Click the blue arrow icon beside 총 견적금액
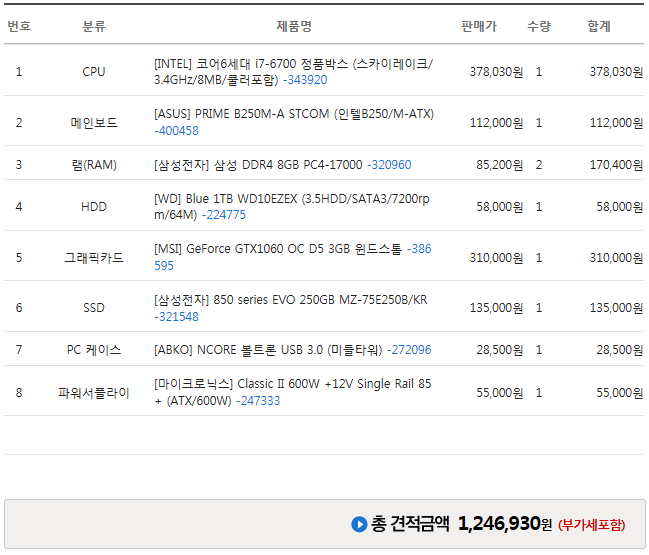This screenshot has height=555, width=649. 359,524
